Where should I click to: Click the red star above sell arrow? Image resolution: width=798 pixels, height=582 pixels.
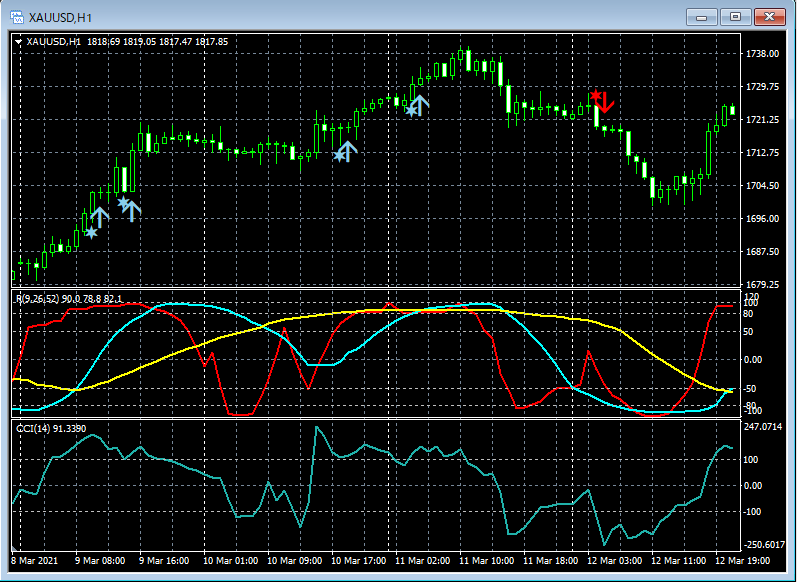point(594,95)
